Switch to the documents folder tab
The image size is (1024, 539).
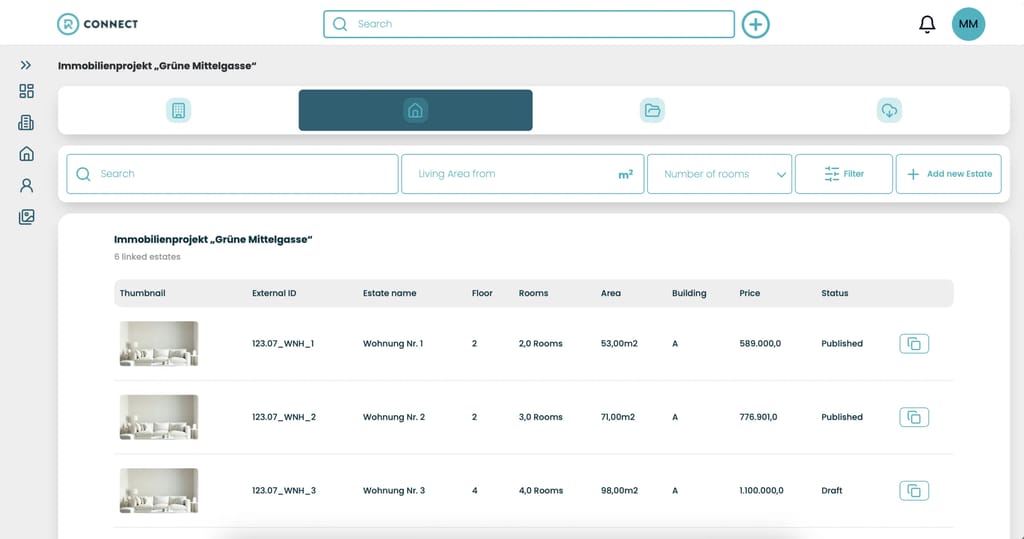[652, 110]
